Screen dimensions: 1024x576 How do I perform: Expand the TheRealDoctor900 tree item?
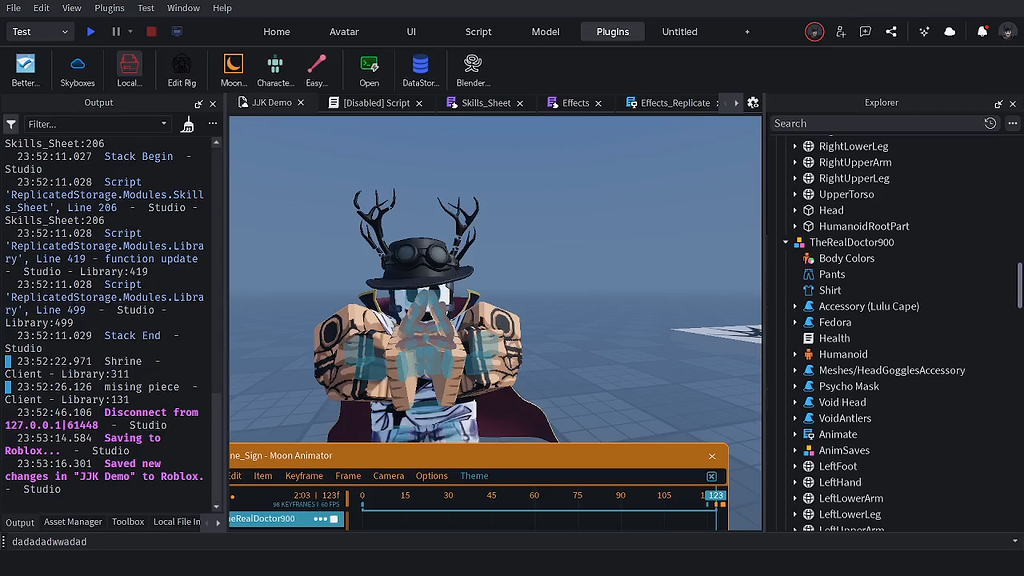[786, 242]
